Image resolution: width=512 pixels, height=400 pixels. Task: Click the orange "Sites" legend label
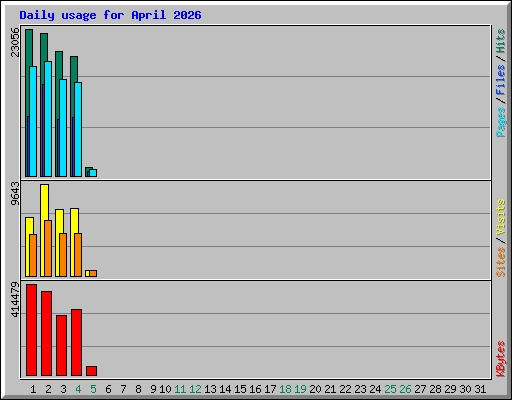coord(501,262)
